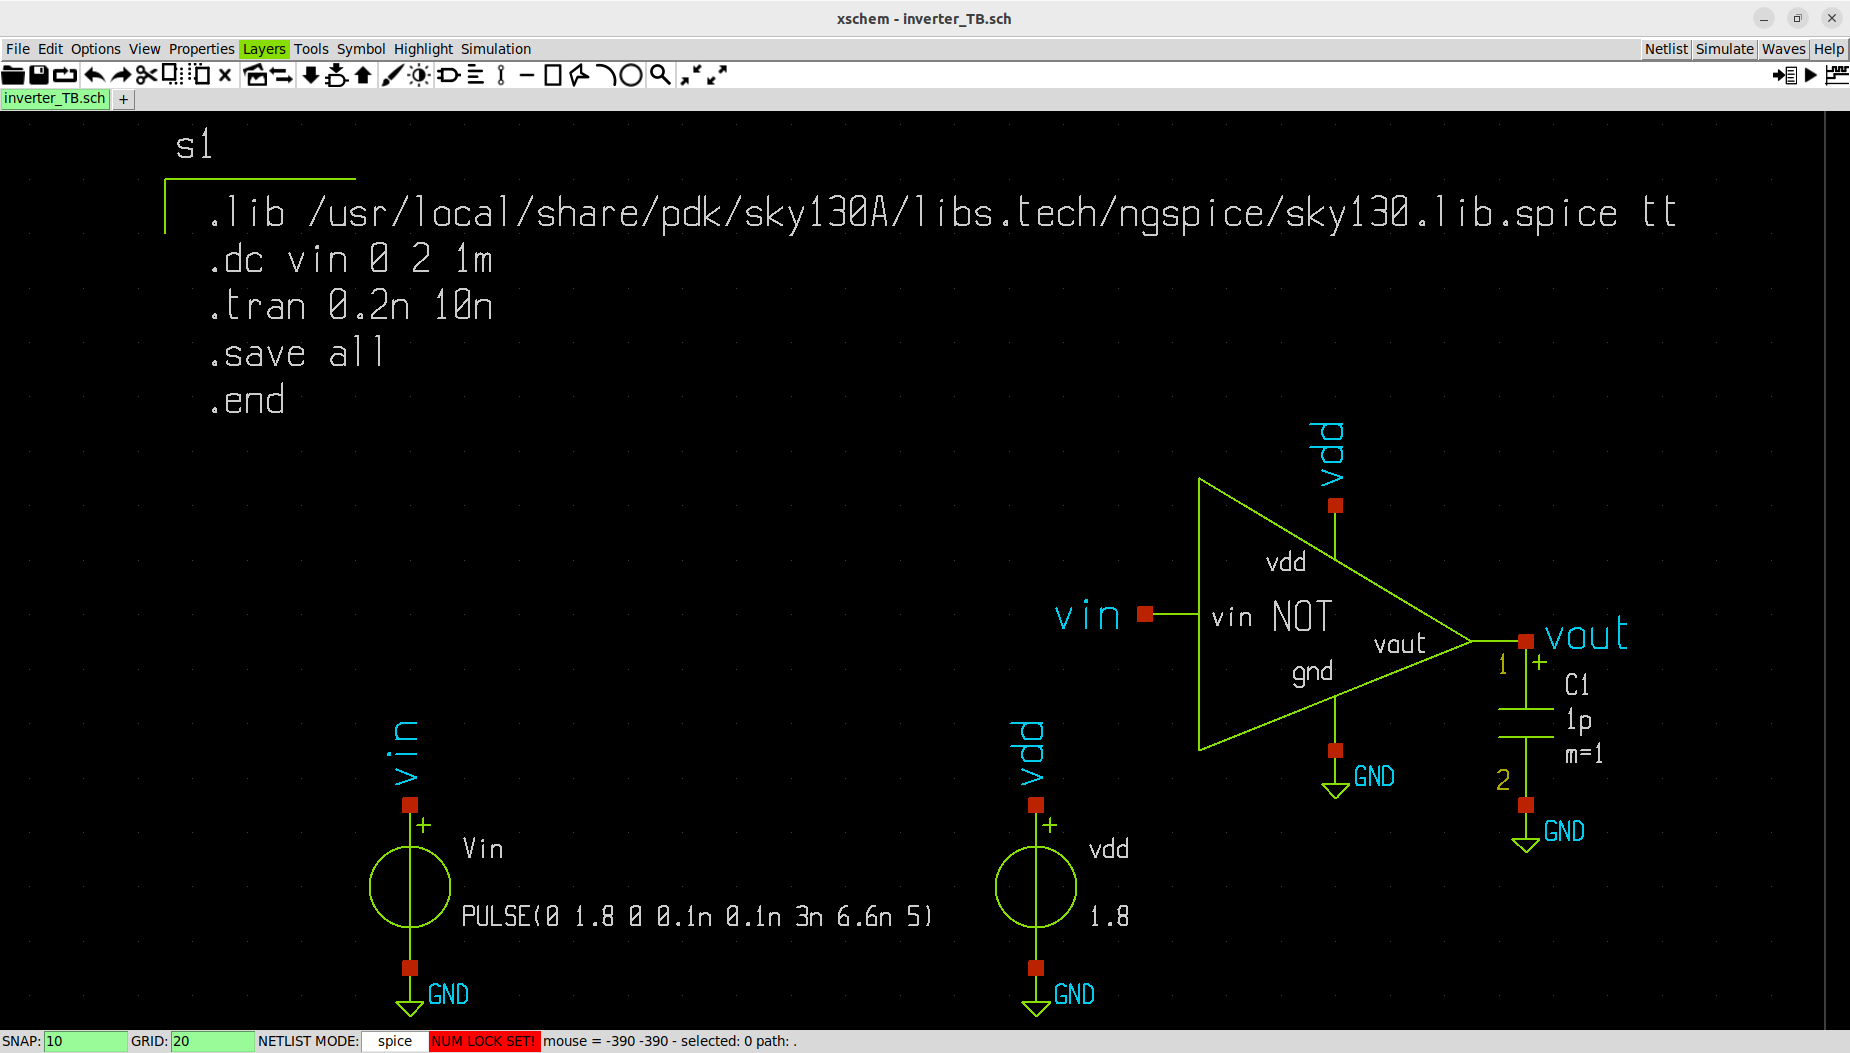Select the inverter_TB.sch tab

coord(55,98)
